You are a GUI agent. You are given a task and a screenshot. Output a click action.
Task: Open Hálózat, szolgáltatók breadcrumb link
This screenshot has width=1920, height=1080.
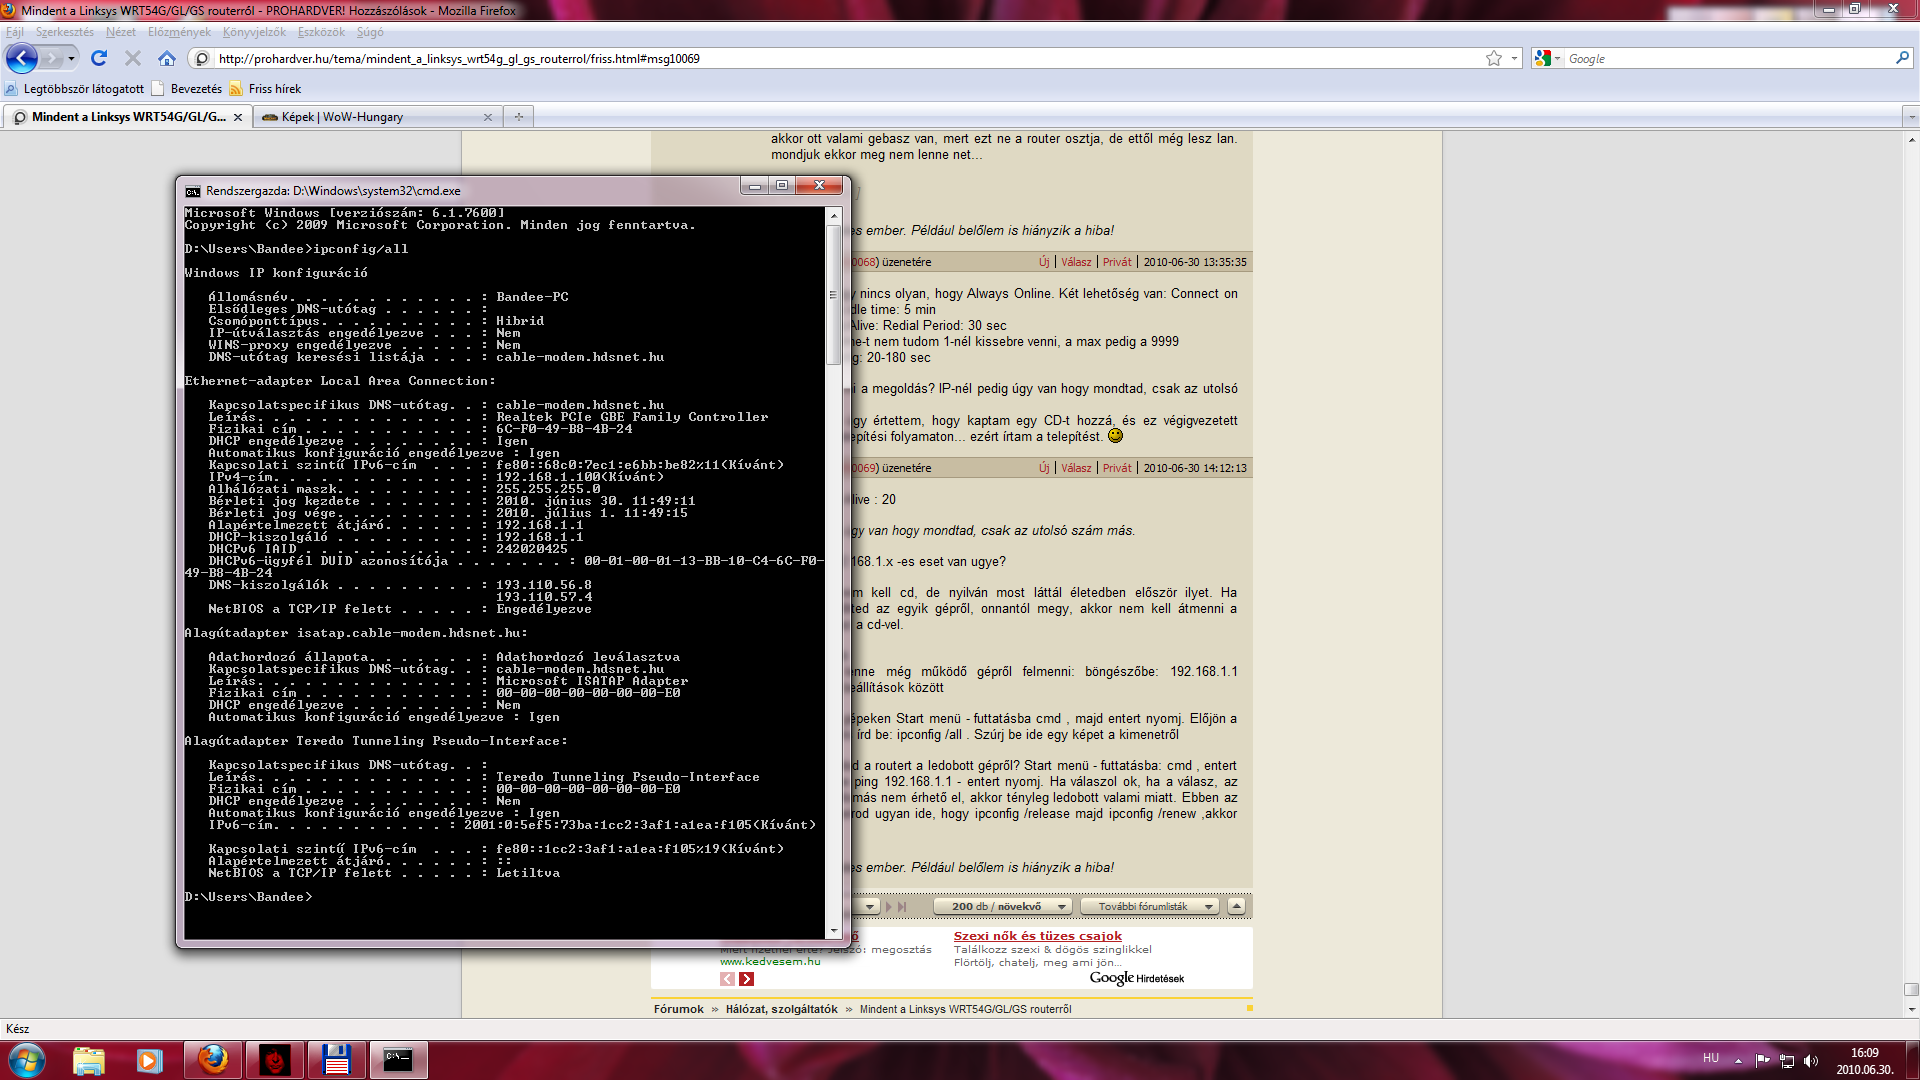click(x=782, y=1009)
